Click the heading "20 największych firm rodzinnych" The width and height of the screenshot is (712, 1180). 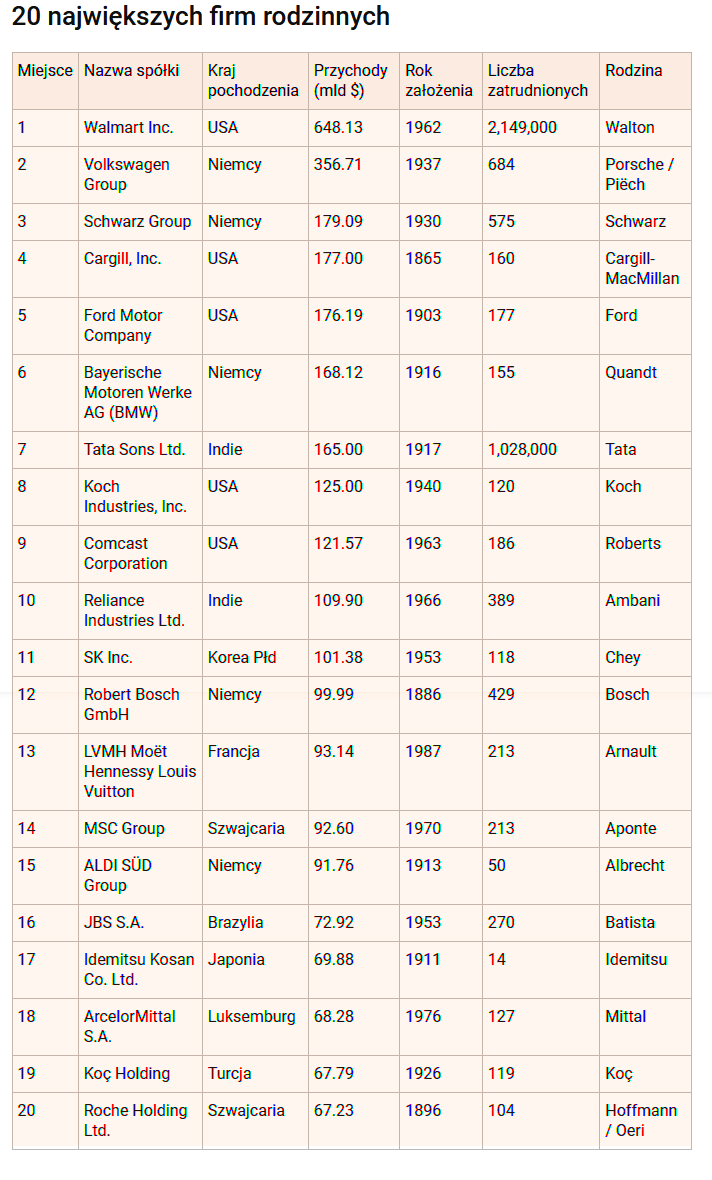(x=201, y=17)
